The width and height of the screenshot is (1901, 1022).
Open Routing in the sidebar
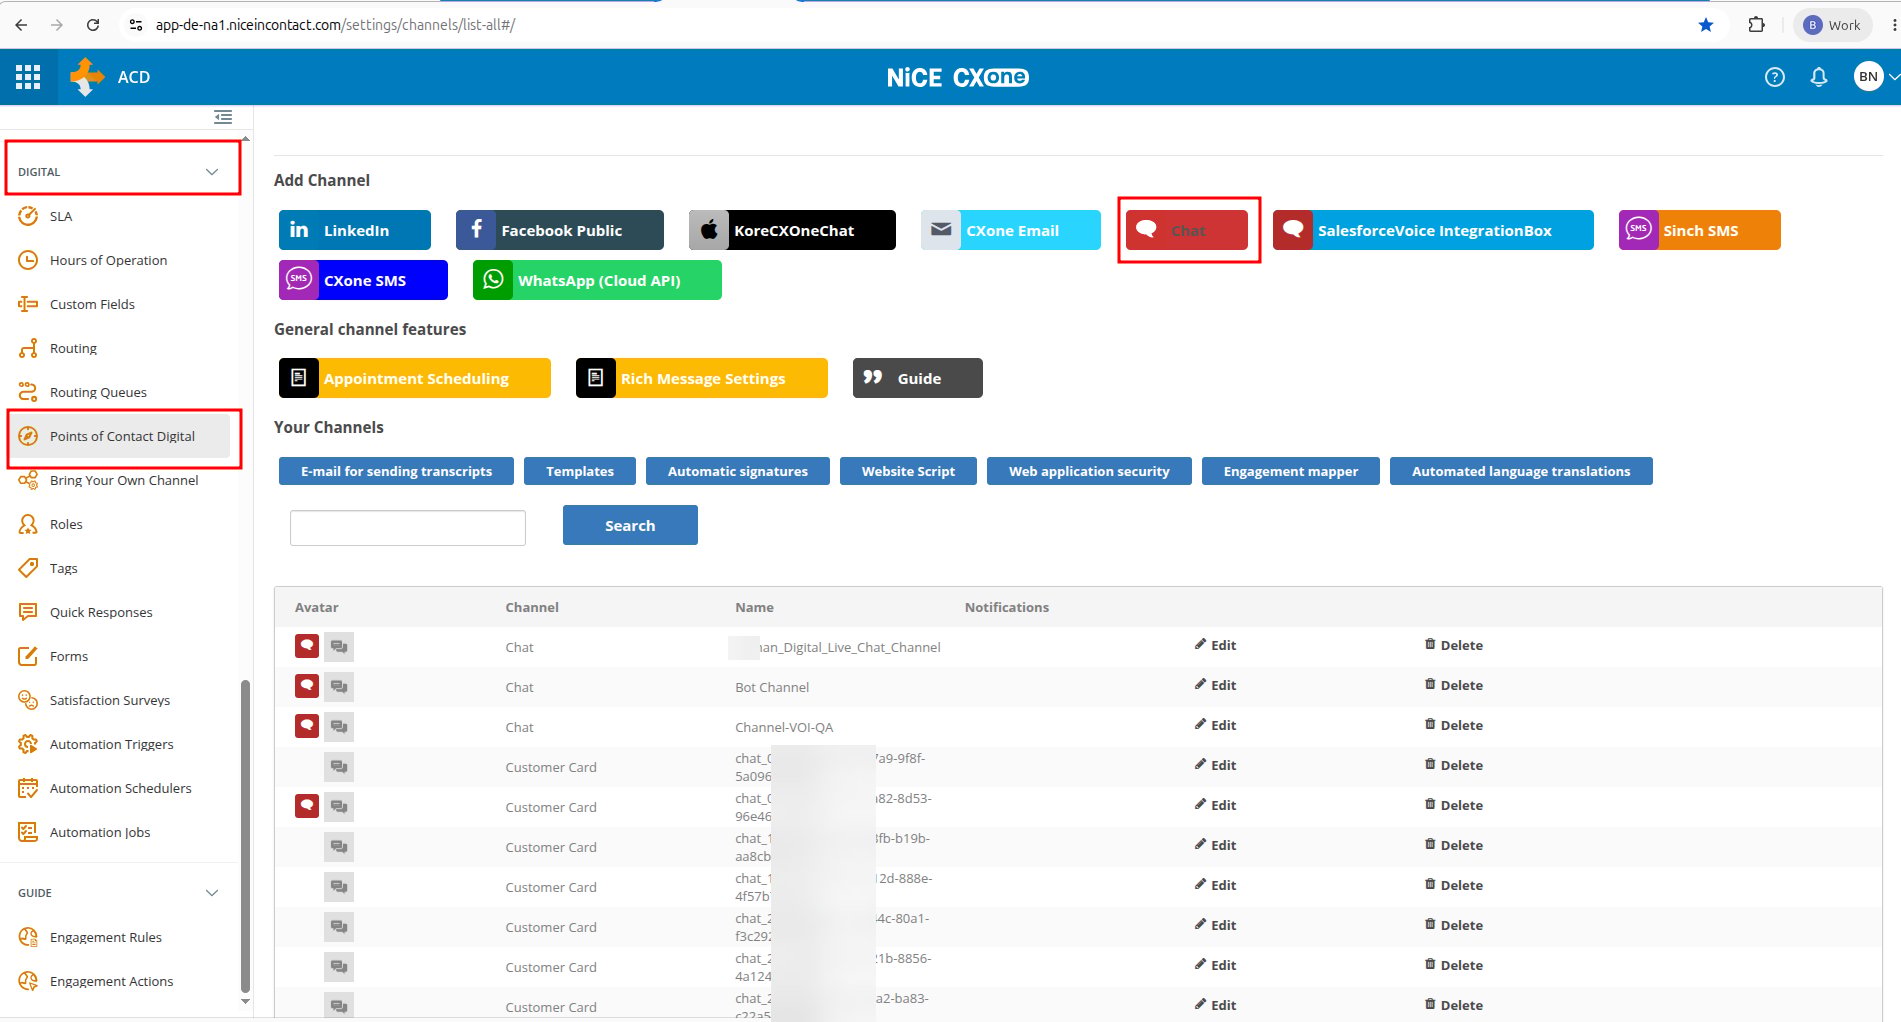point(73,348)
